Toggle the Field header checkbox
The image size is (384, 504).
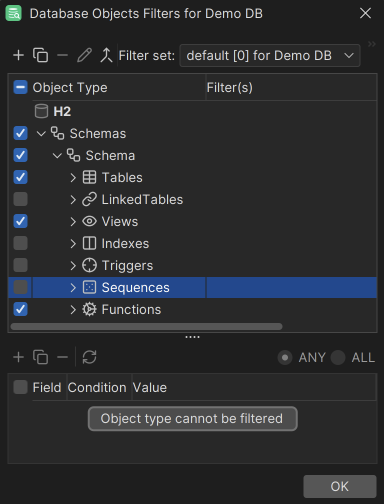pyautogui.click(x=20, y=387)
